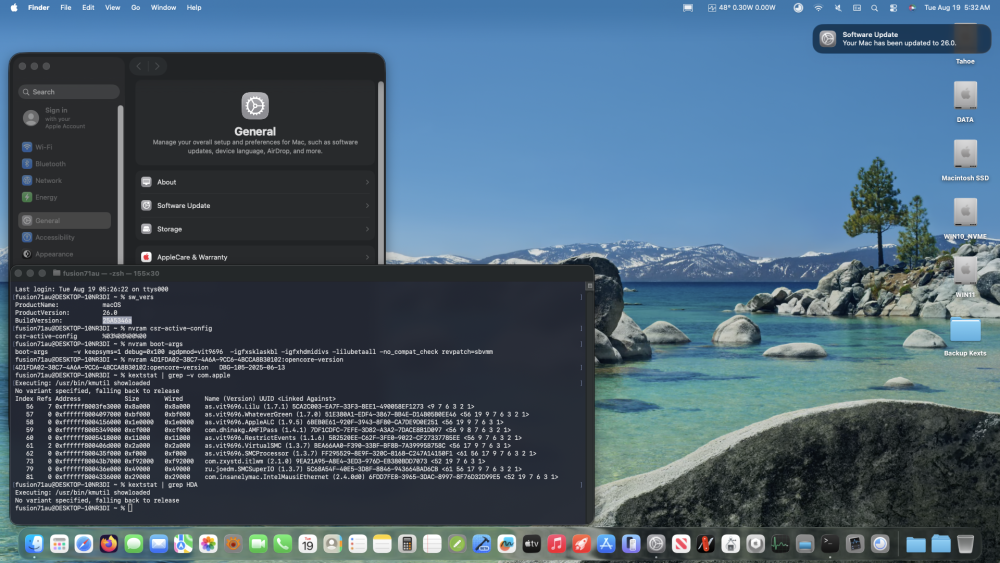Viewport: 1000px width, 563px height.
Task: Select Wi-Fi in the Settings sidebar
Action: [64, 147]
